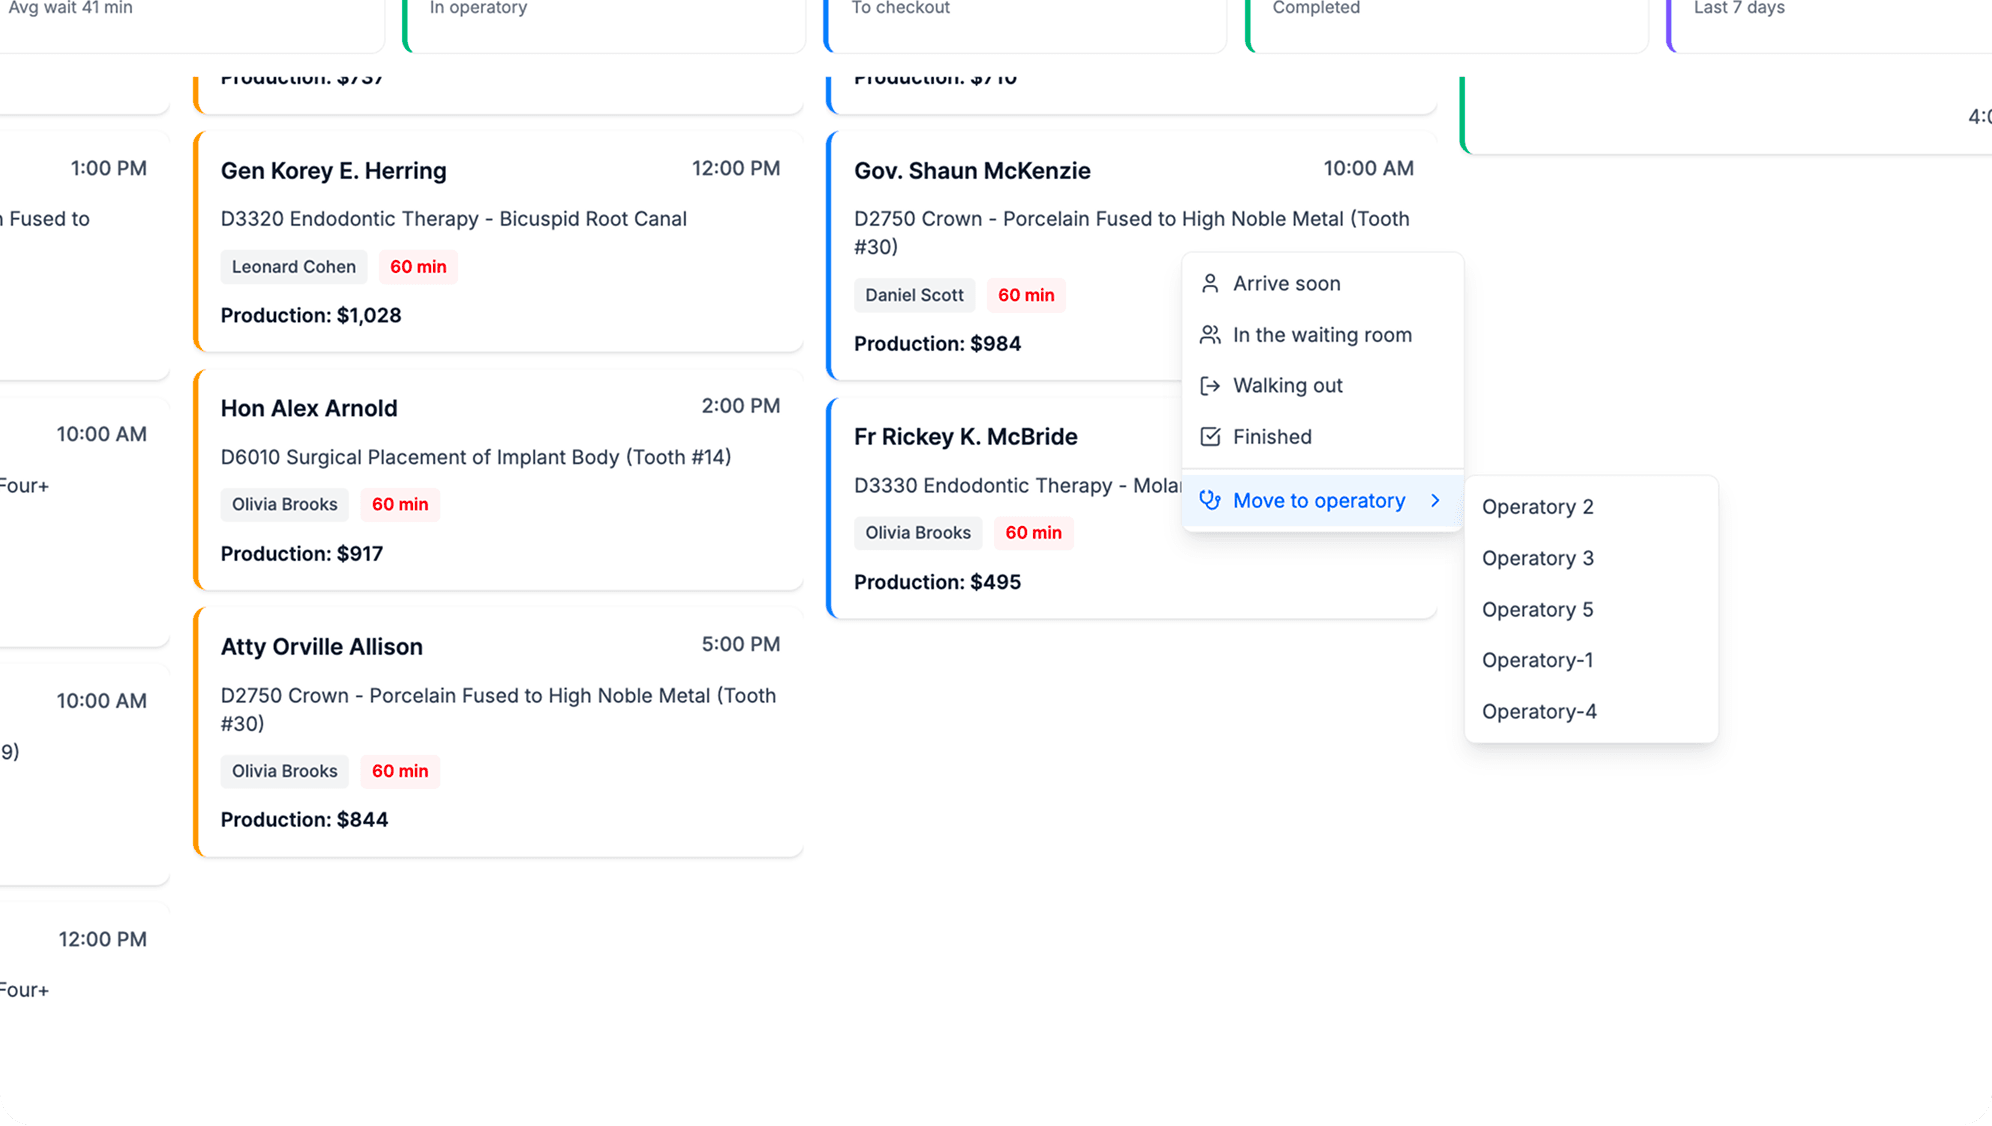Expand the Move to operatory submenu chevron

tap(1435, 501)
